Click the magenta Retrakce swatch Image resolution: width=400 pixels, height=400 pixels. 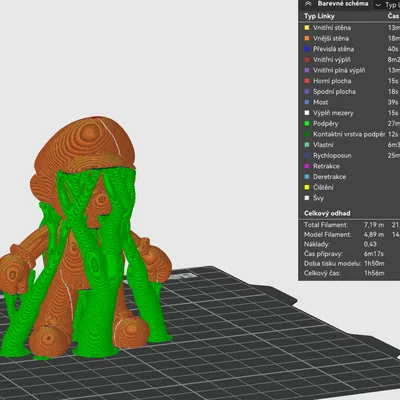point(307,166)
